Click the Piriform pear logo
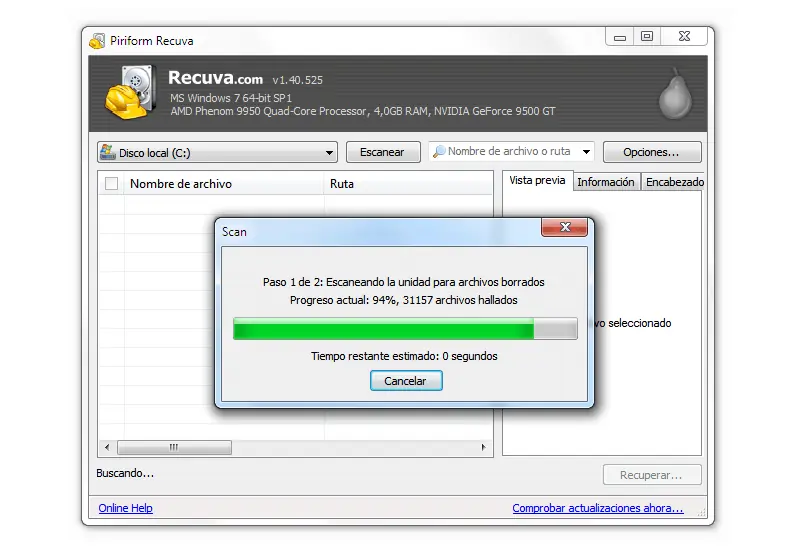Screen dimensions: 800x550 pos(674,93)
